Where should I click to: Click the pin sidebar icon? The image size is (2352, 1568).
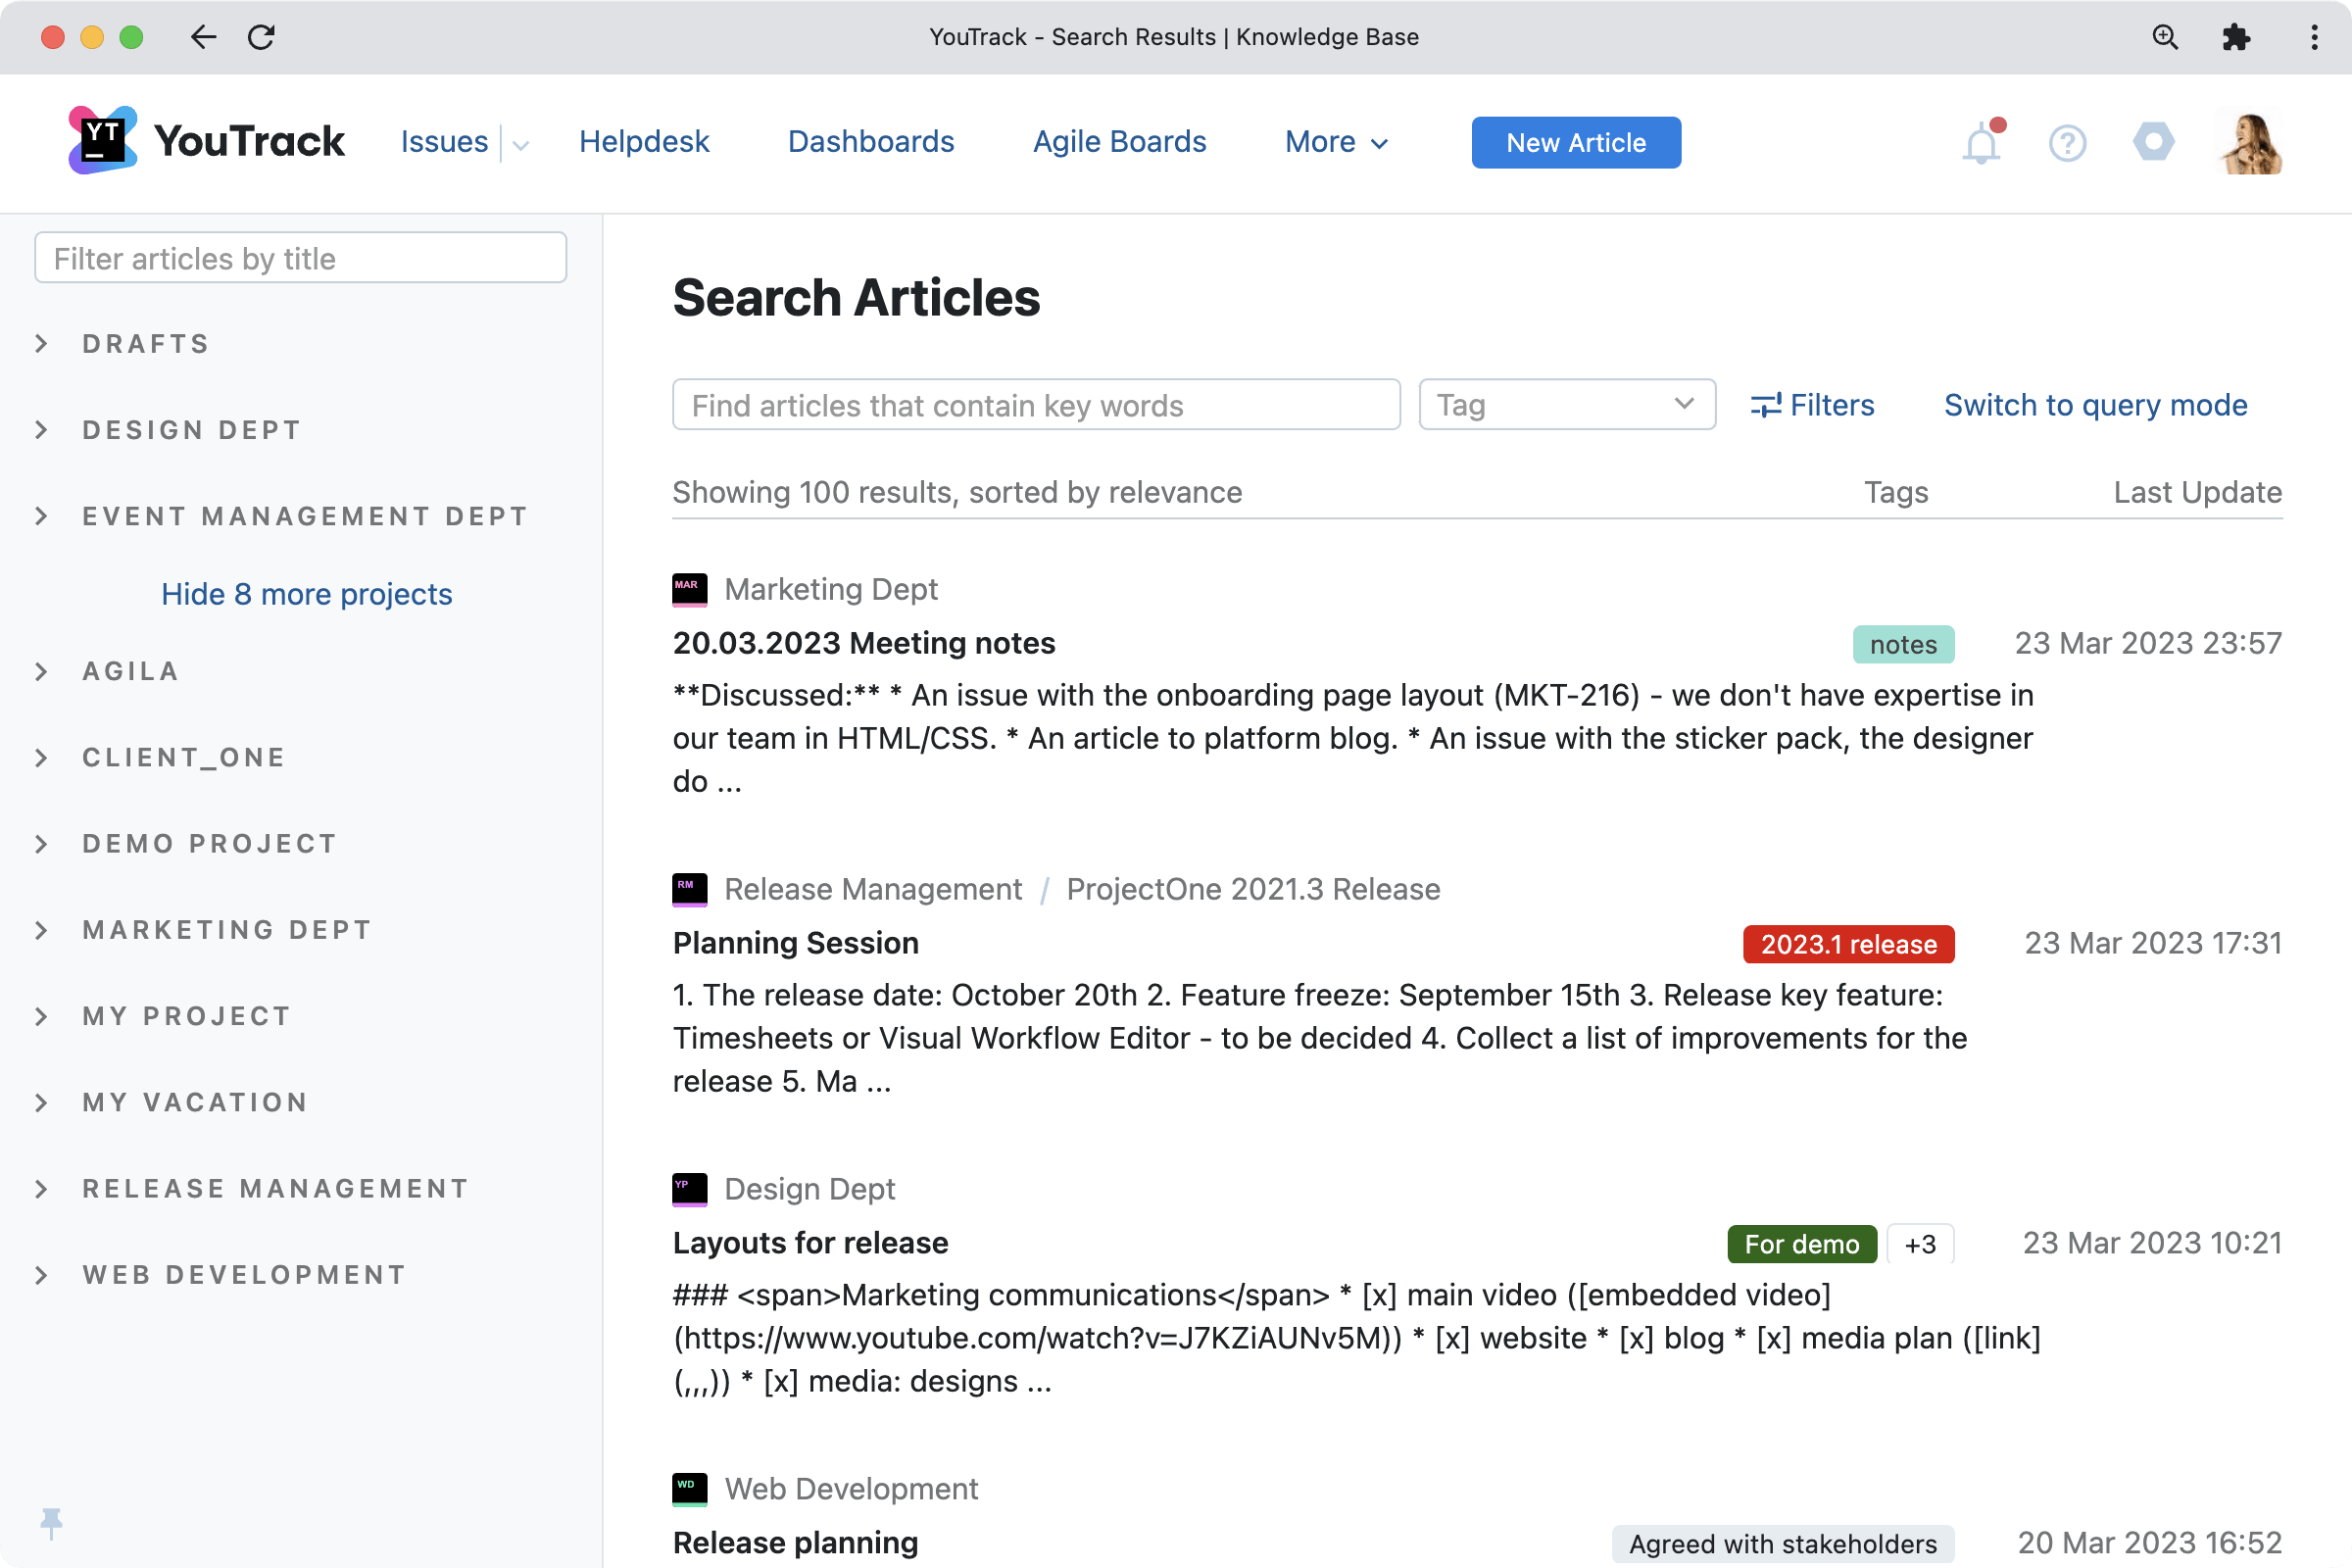tap(51, 1523)
